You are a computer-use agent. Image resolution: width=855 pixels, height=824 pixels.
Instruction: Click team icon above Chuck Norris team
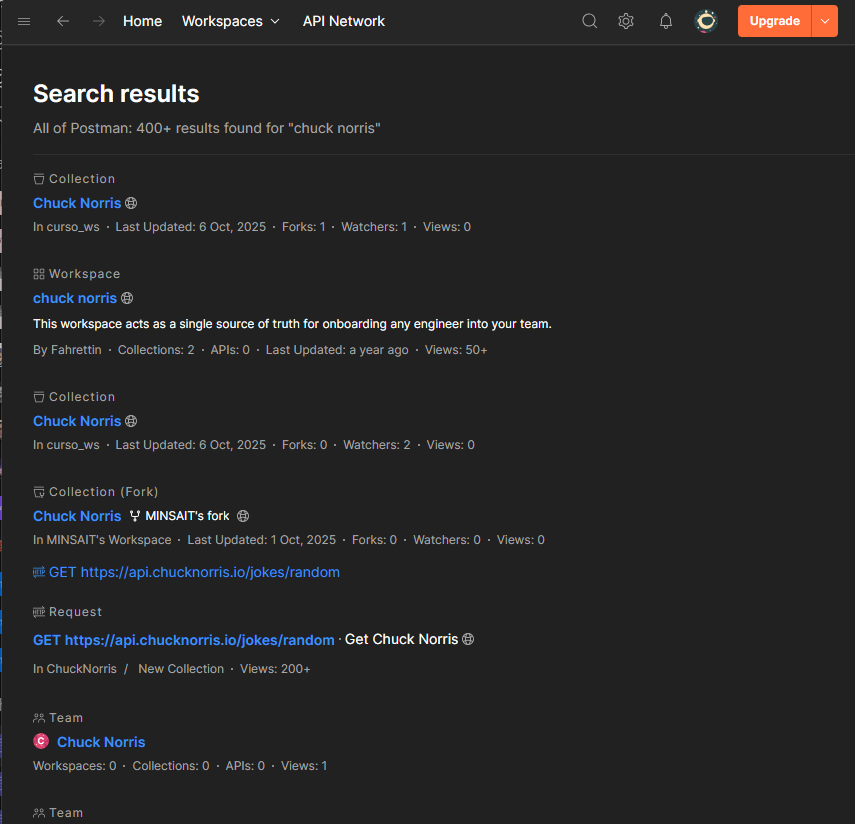coord(39,718)
